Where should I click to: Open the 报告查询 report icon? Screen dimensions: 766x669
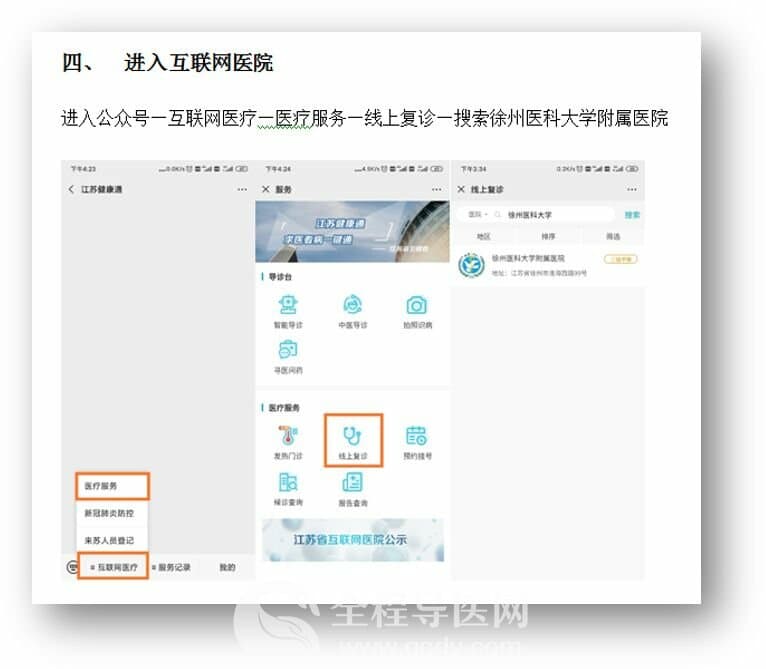click(353, 484)
